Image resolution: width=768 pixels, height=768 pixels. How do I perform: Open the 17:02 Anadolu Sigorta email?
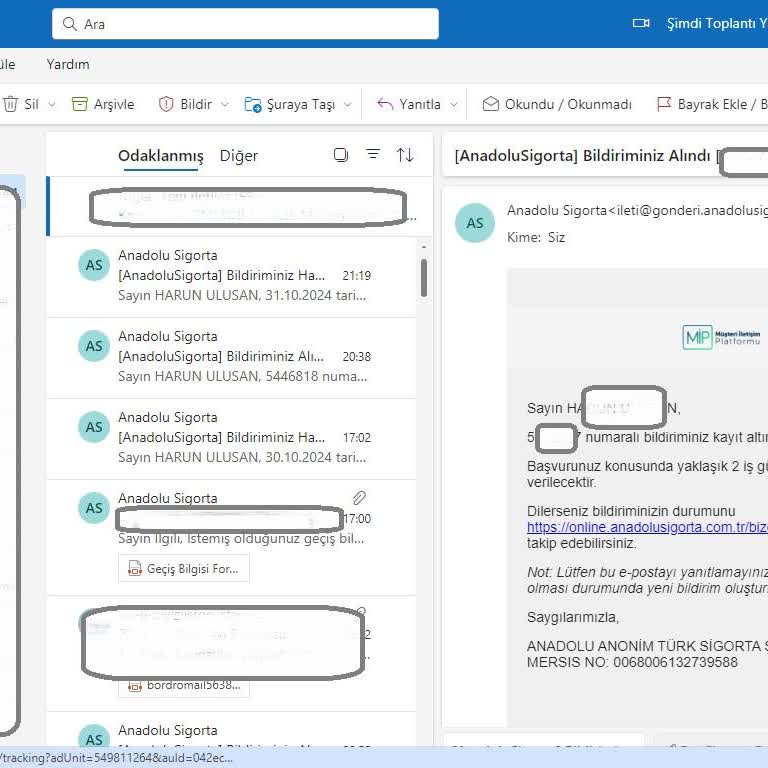click(x=231, y=438)
